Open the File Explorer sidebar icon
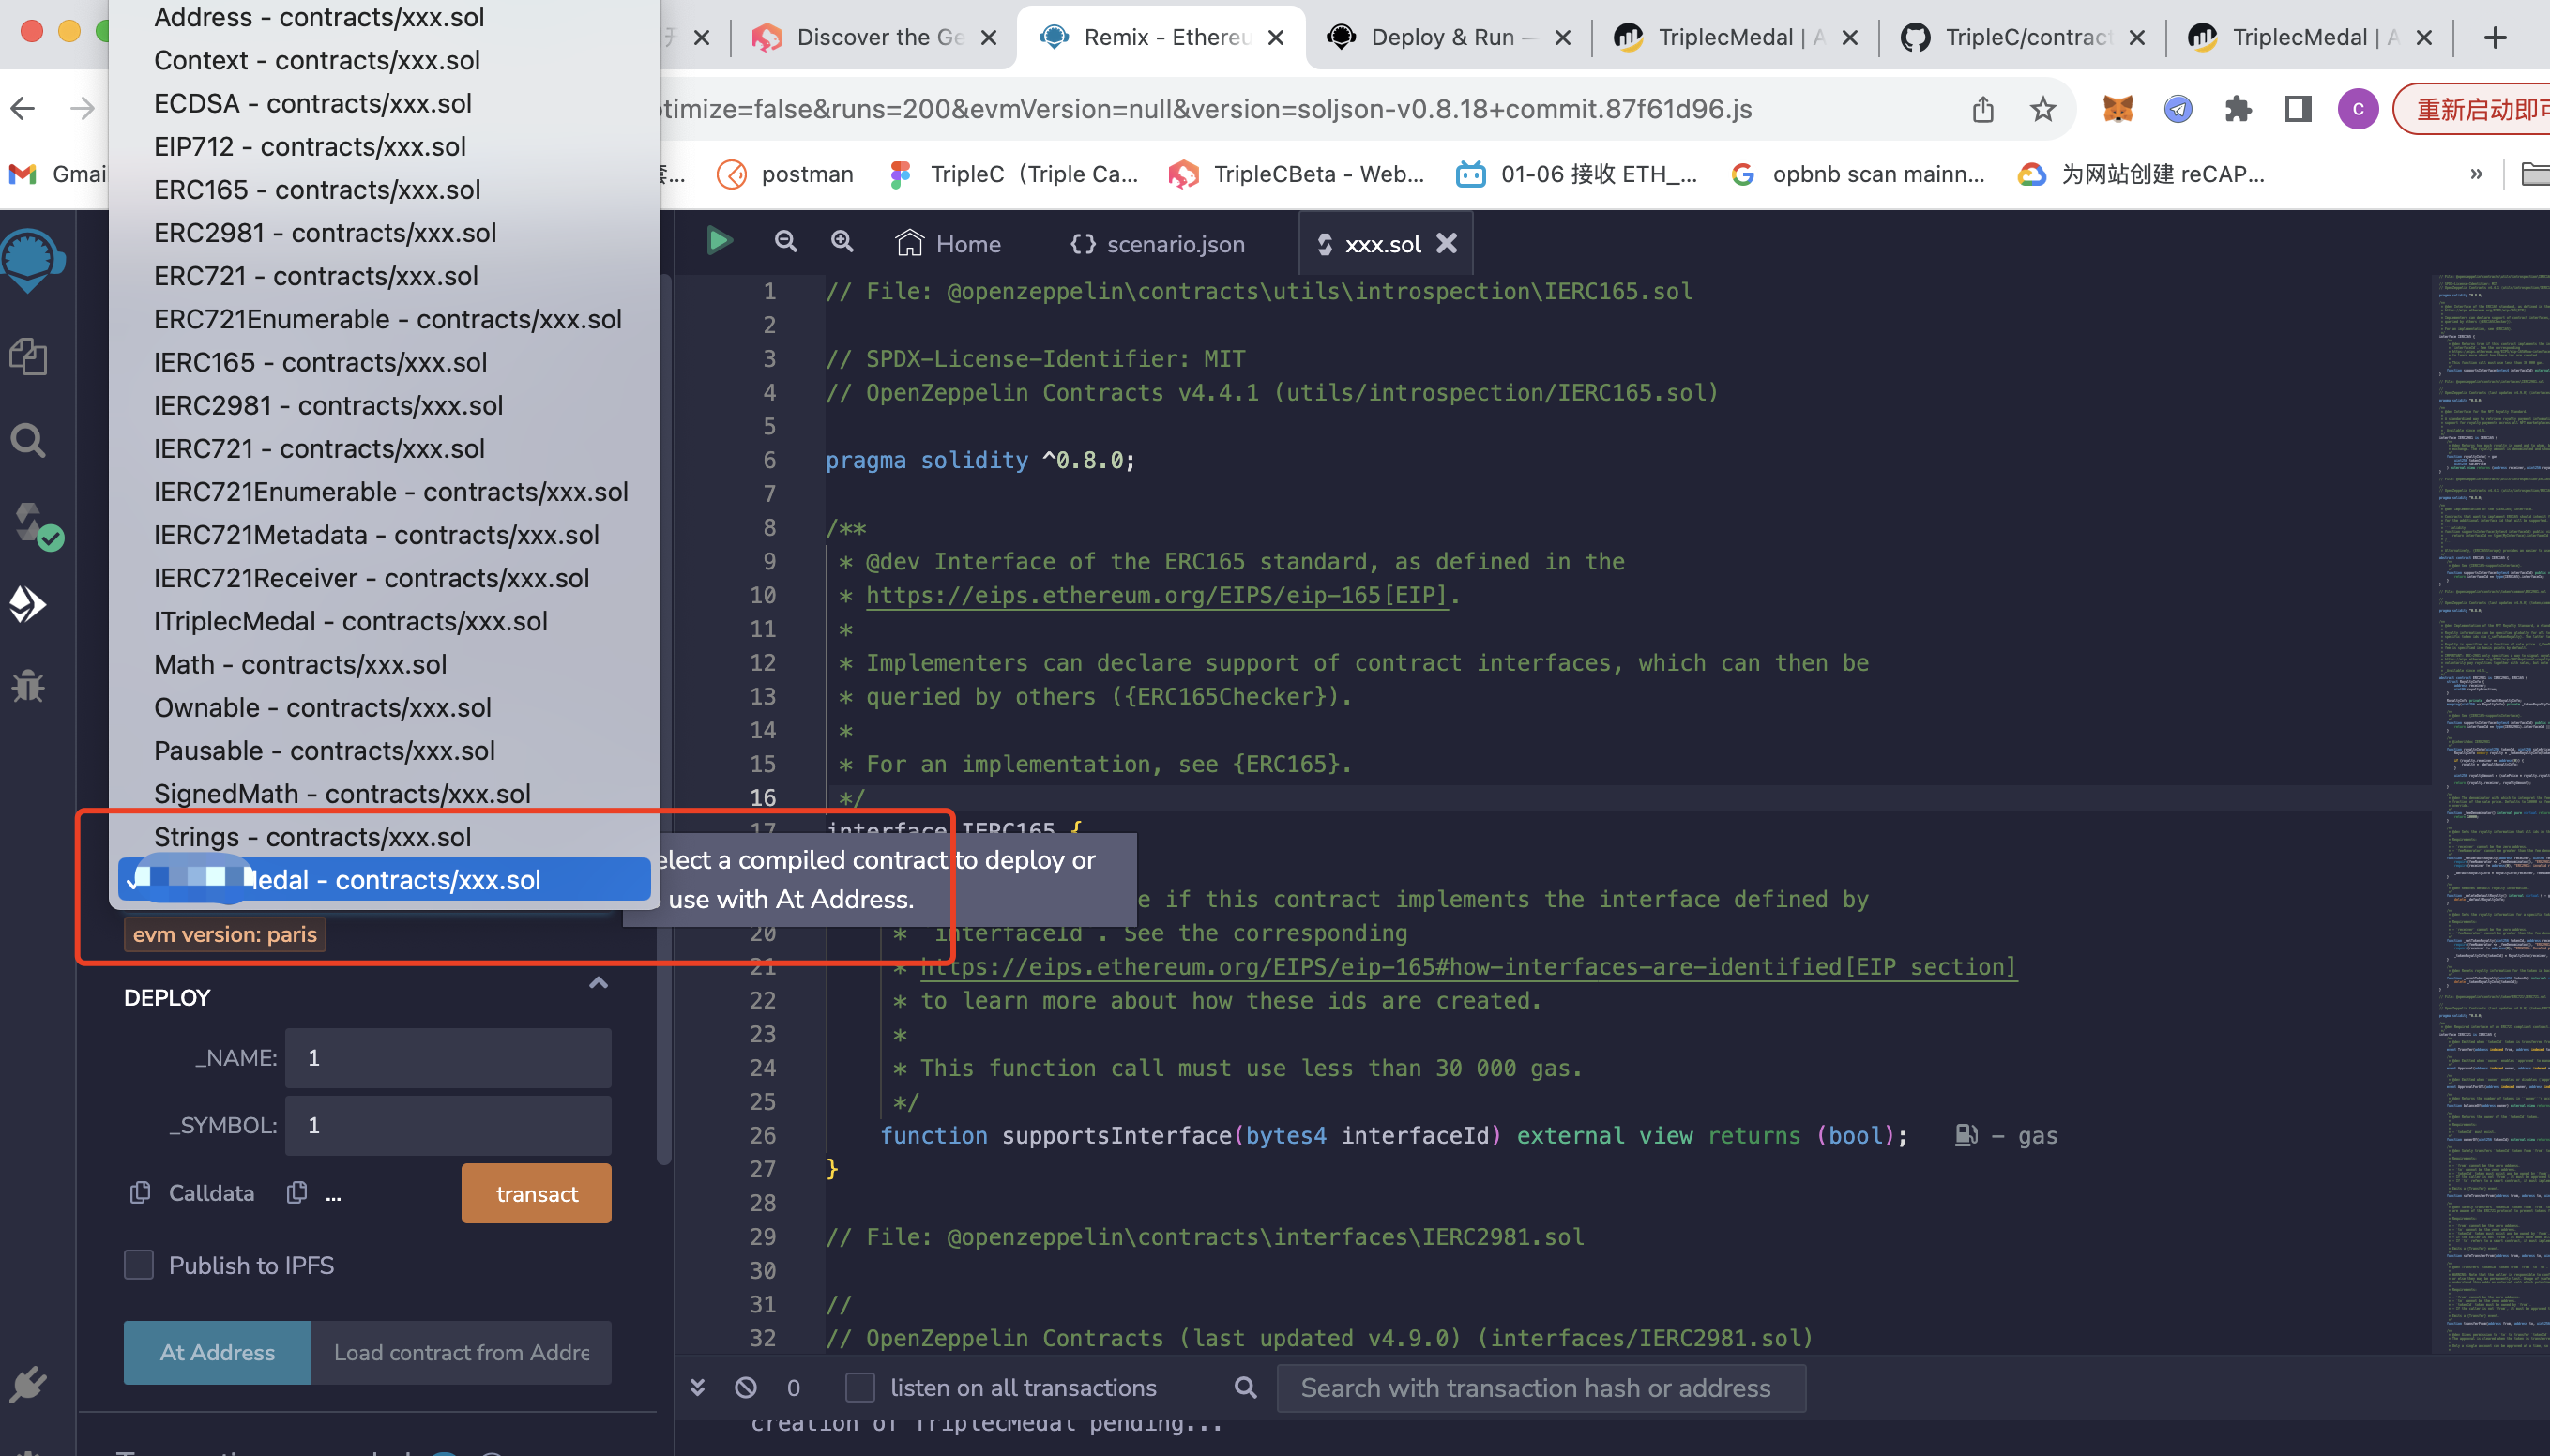This screenshot has width=2550, height=1456. point(28,356)
